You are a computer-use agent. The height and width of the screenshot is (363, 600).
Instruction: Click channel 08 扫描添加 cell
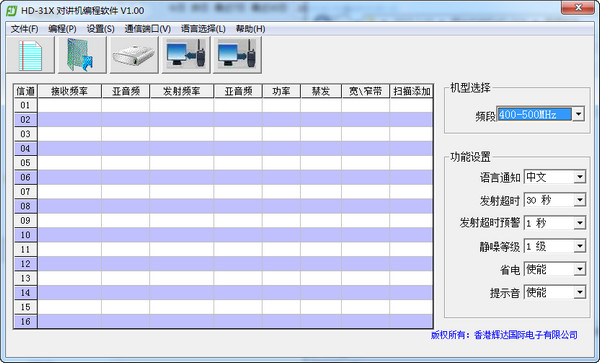[411, 206]
